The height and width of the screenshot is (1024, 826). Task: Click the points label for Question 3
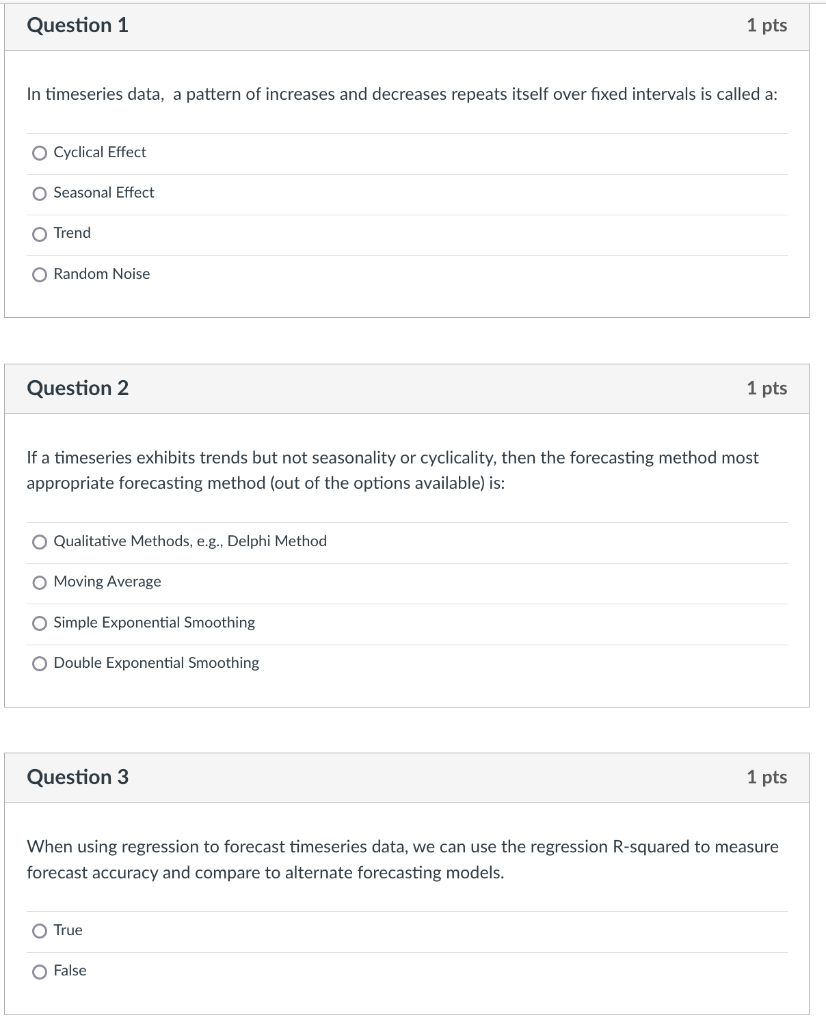[x=766, y=777]
